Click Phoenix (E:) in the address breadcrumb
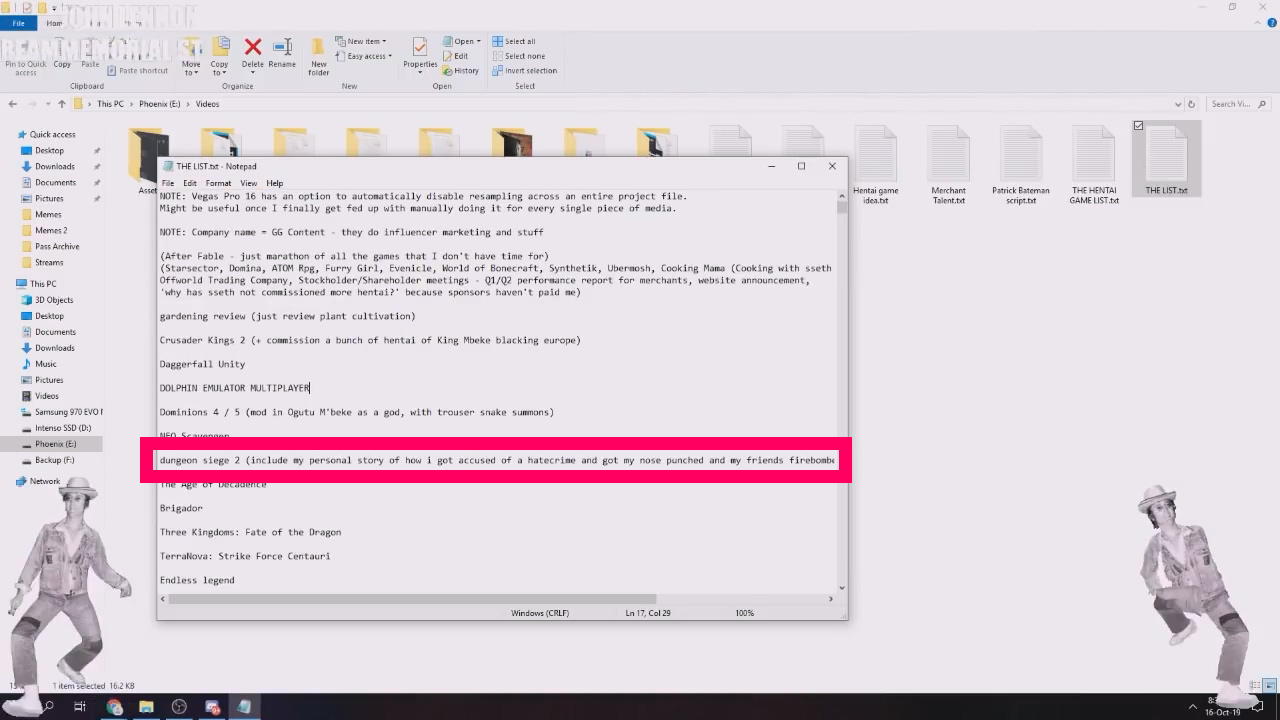The width and height of the screenshot is (1280, 720). tap(159, 104)
